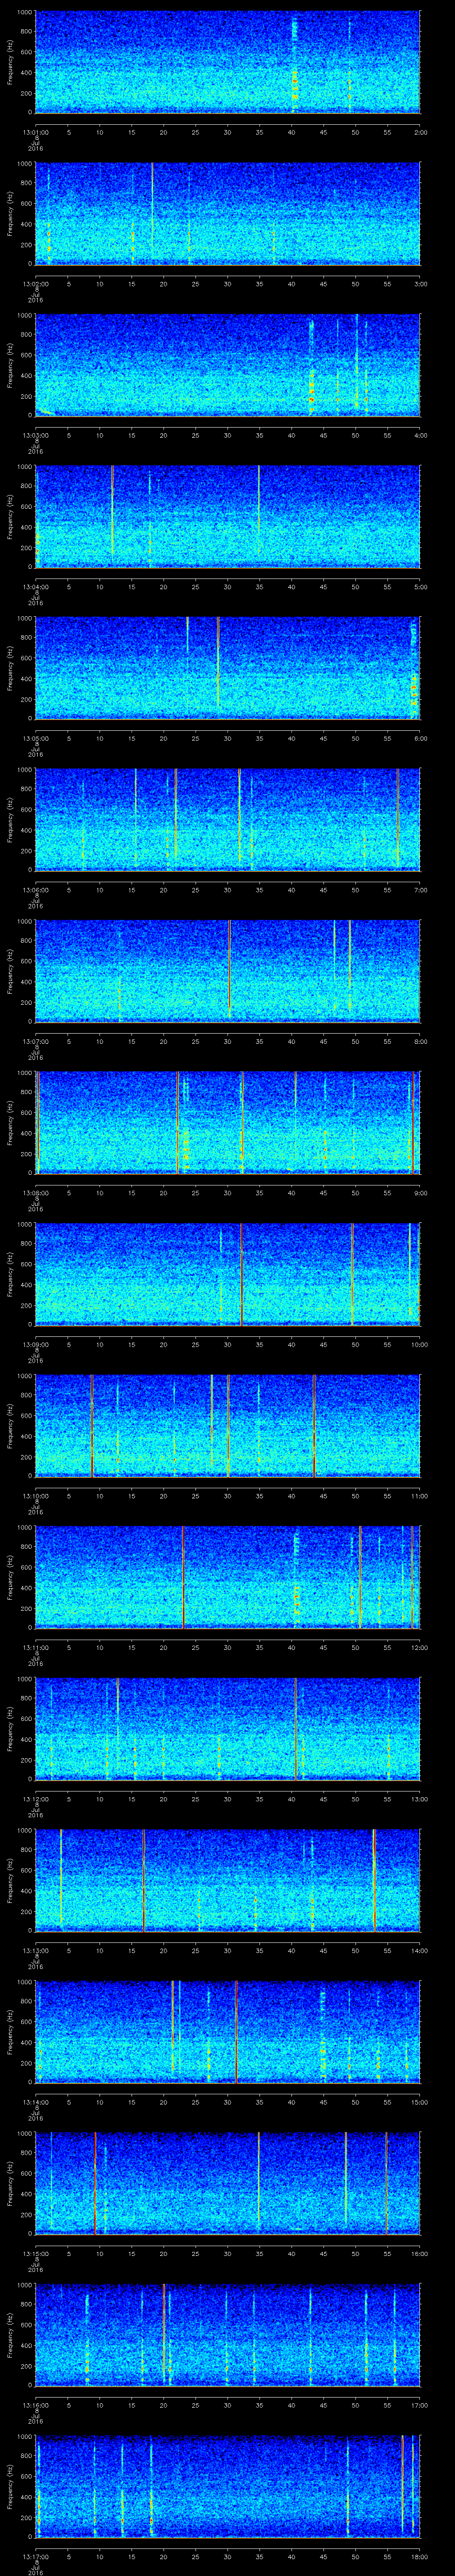Inspect the spectrogram panel starting at 13:16:00
Image resolution: width=455 pixels, height=2576 pixels.
click(228, 2335)
